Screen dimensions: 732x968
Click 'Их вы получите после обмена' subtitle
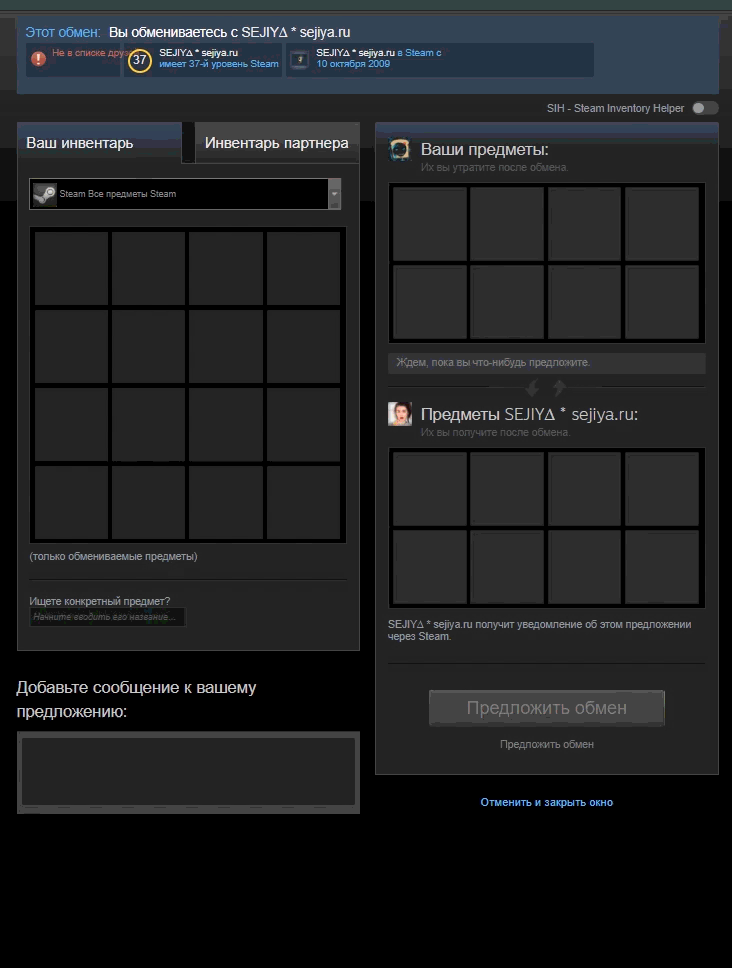[495, 432]
